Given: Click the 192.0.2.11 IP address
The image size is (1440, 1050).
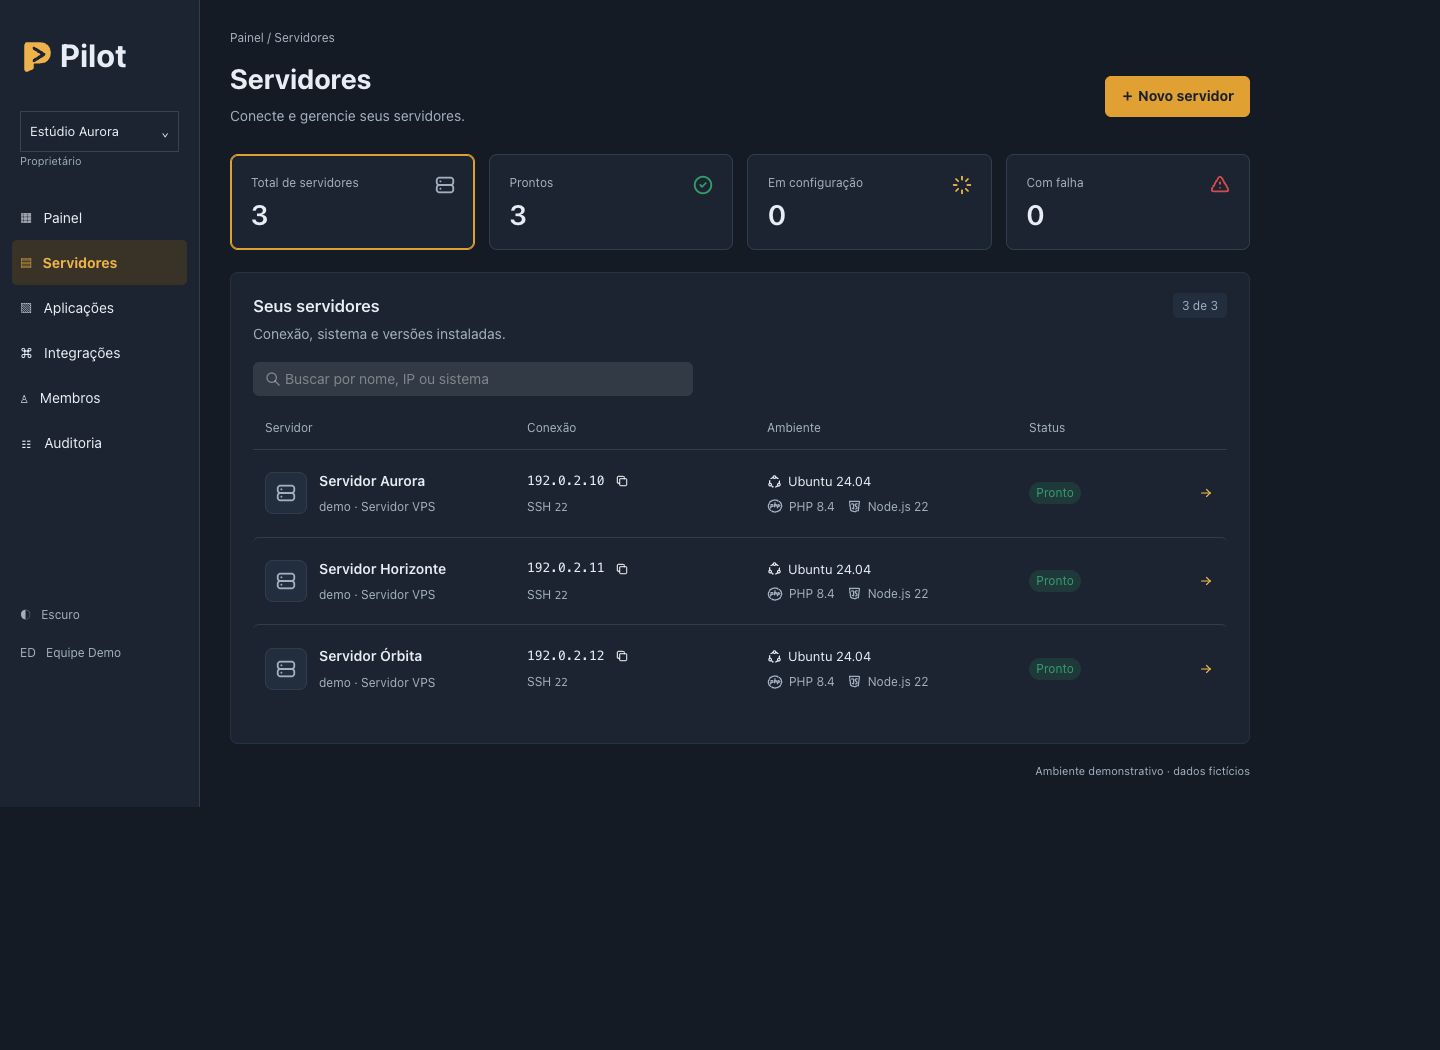Looking at the screenshot, I should 565,568.
